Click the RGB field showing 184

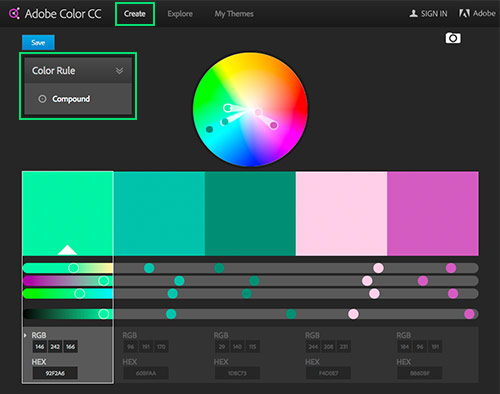[x=404, y=347]
